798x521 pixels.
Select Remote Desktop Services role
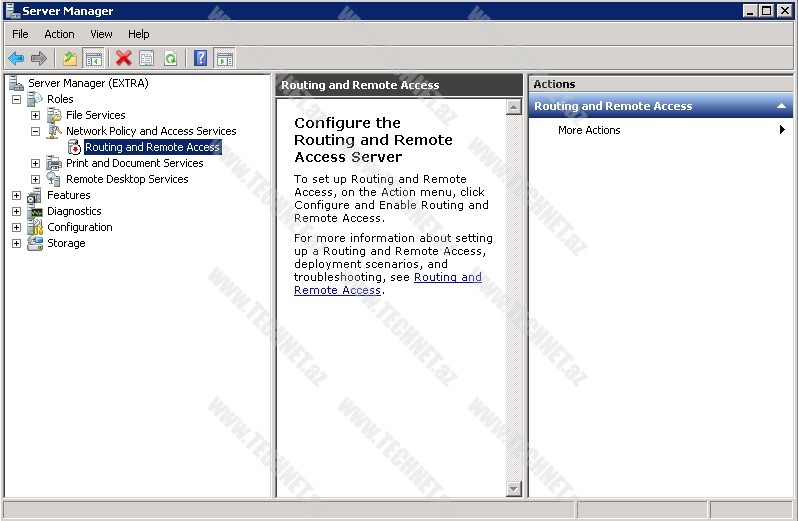pos(127,179)
